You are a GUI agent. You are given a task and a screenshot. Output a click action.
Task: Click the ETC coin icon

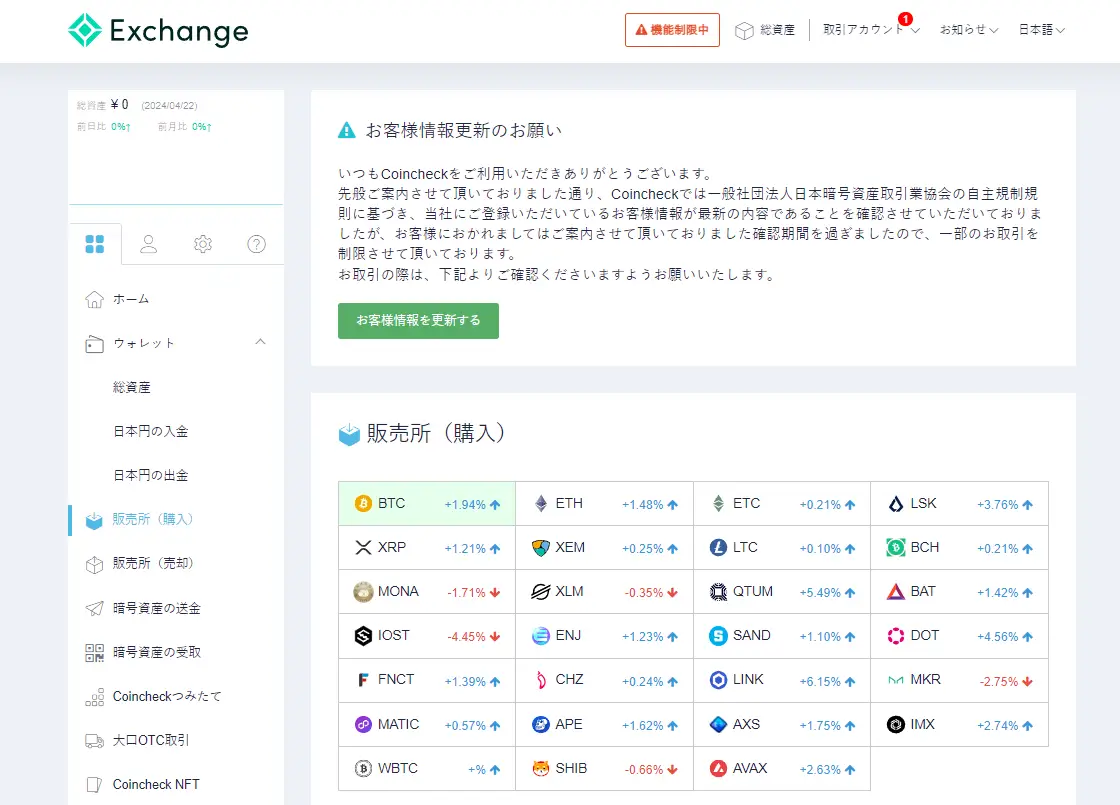[718, 504]
